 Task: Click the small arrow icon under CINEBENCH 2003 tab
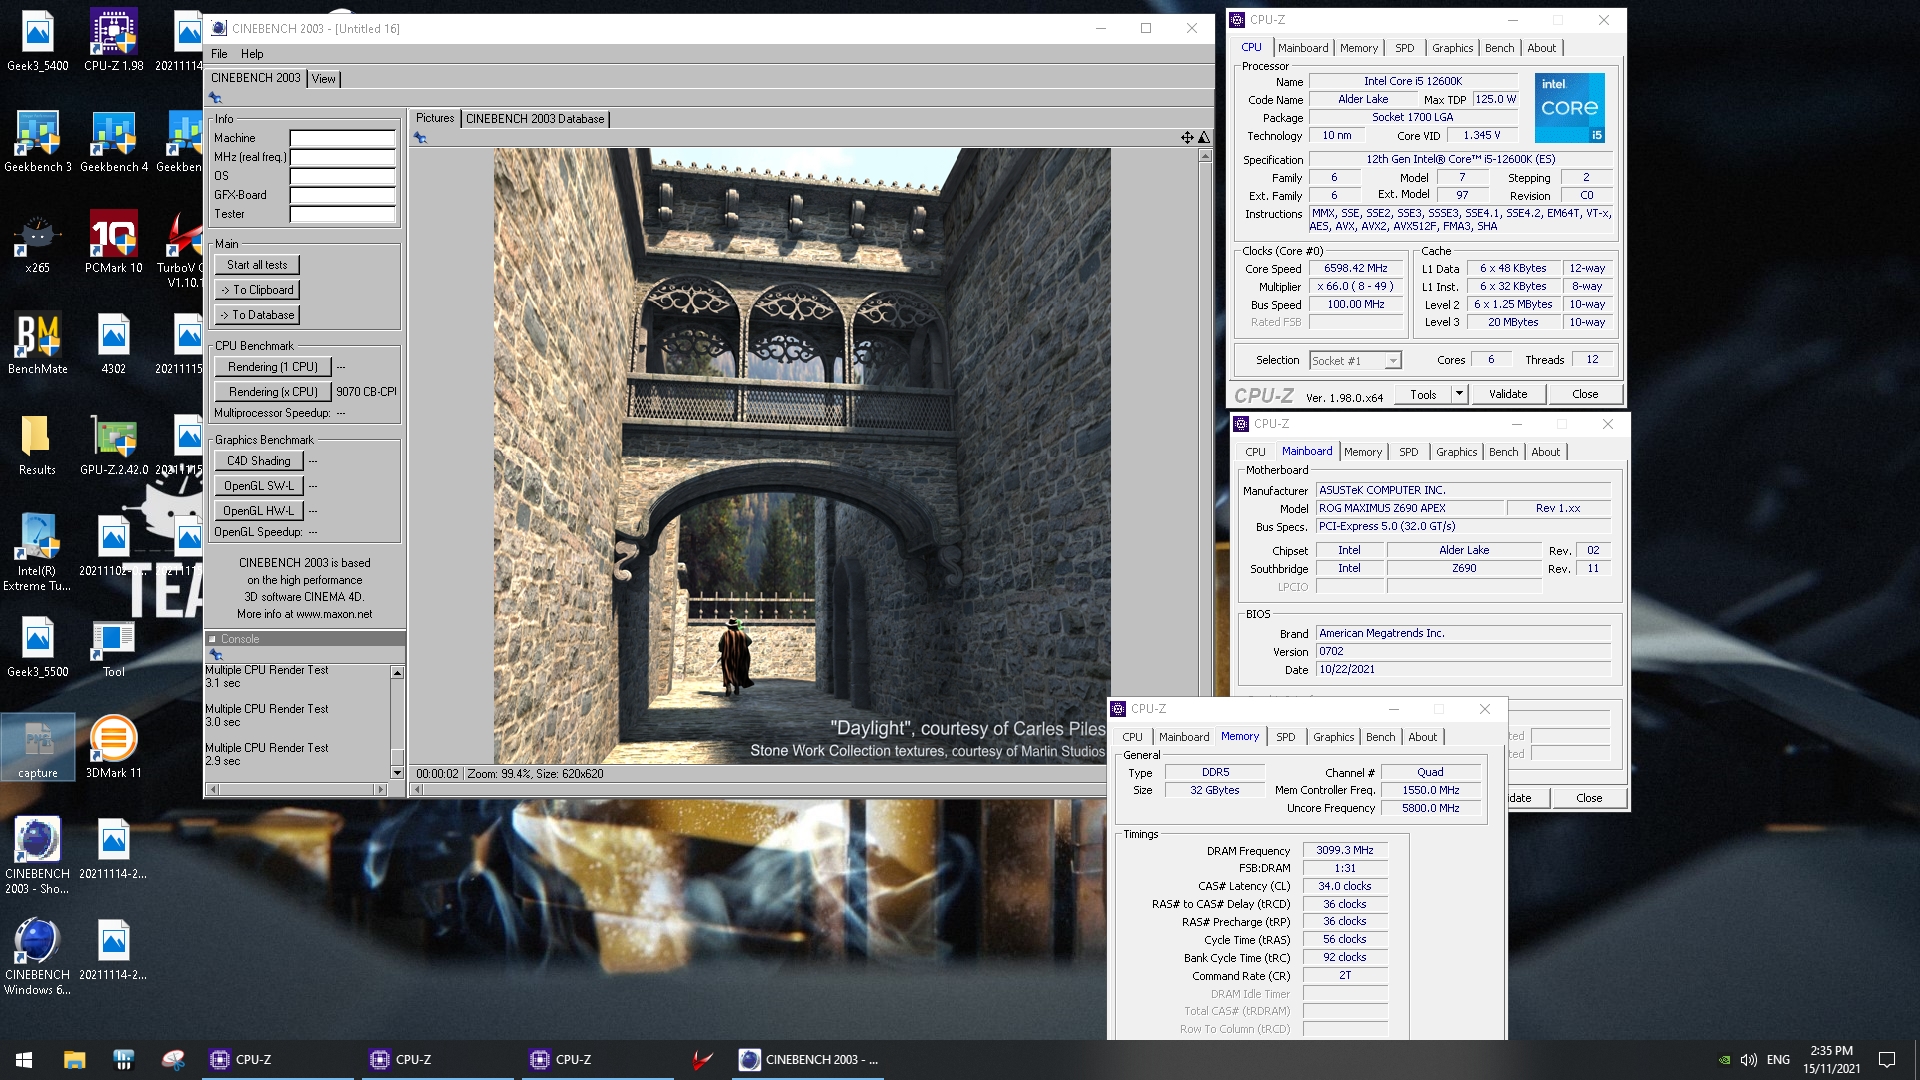click(x=215, y=97)
